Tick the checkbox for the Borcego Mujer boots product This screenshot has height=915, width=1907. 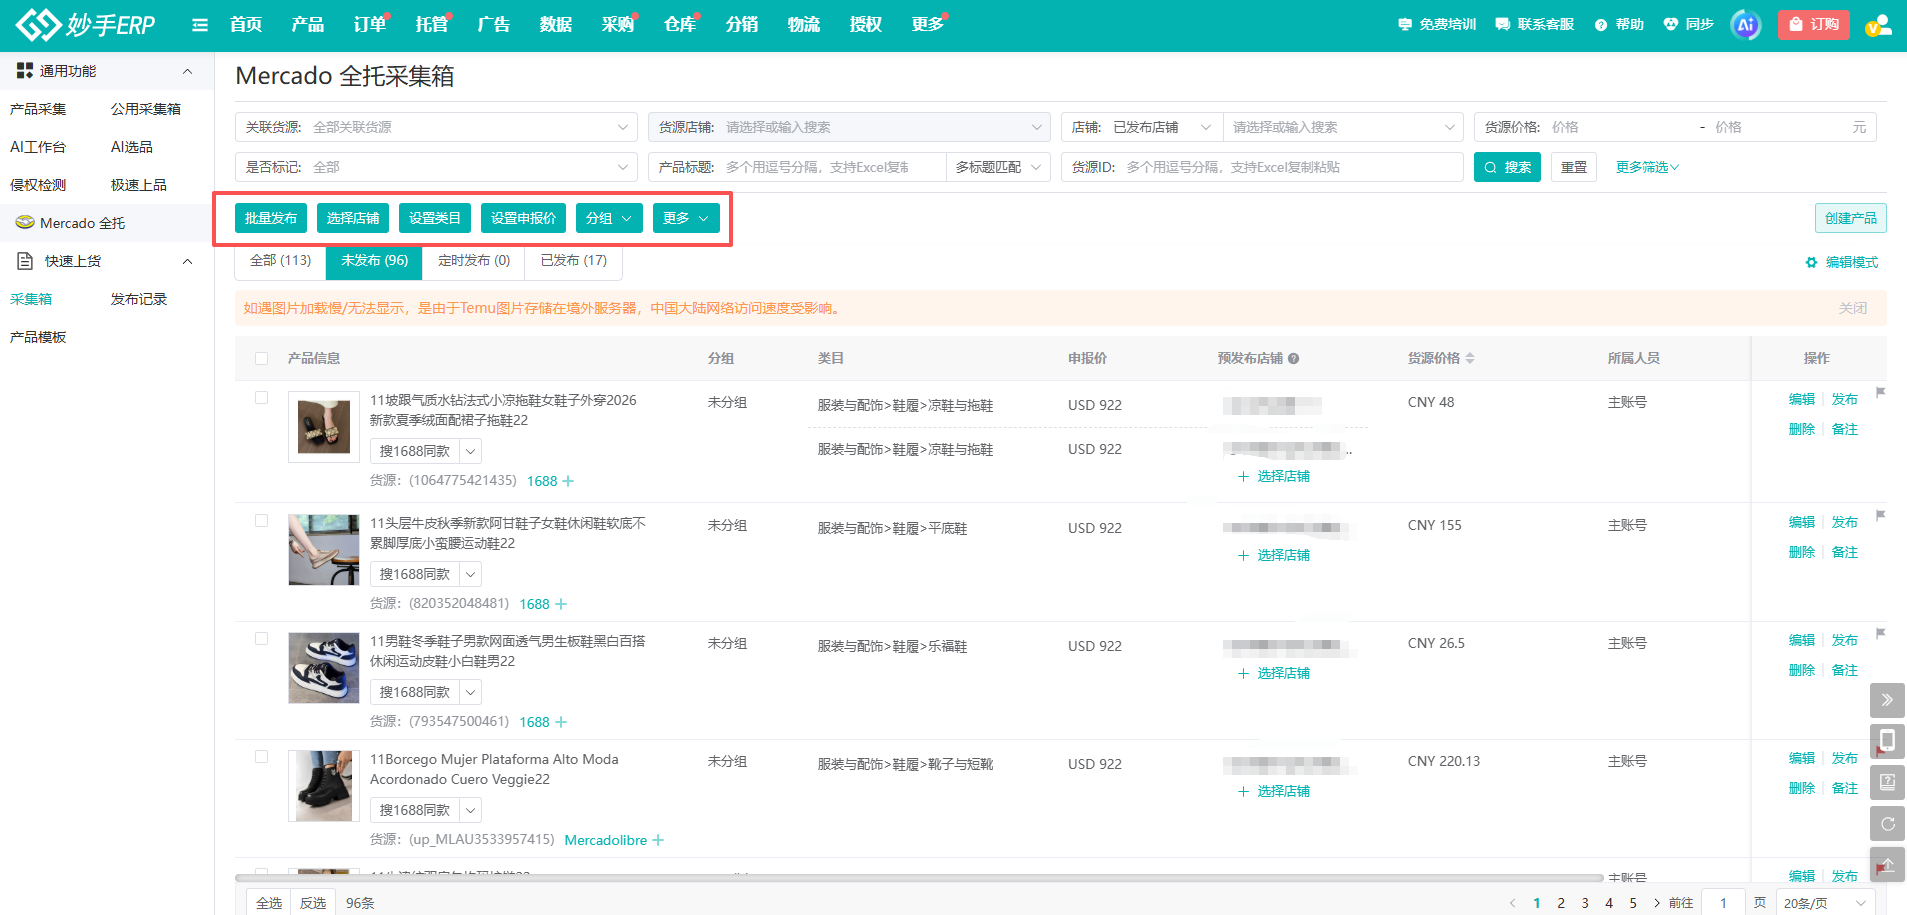click(x=262, y=757)
